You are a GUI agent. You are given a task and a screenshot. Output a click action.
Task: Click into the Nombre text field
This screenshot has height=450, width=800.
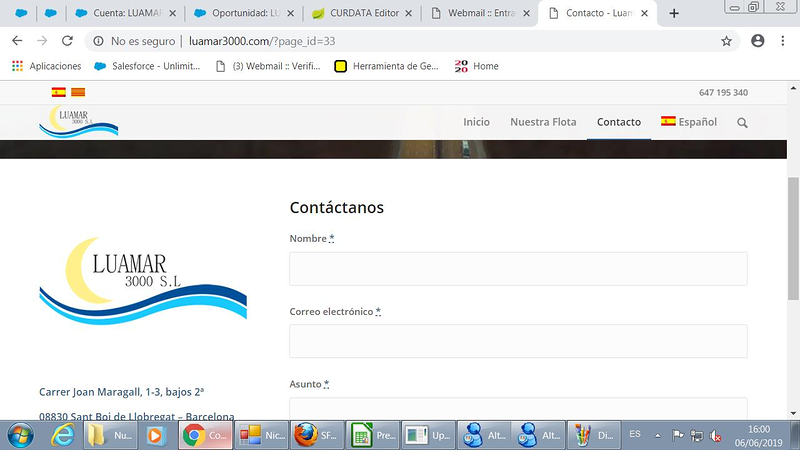point(518,269)
